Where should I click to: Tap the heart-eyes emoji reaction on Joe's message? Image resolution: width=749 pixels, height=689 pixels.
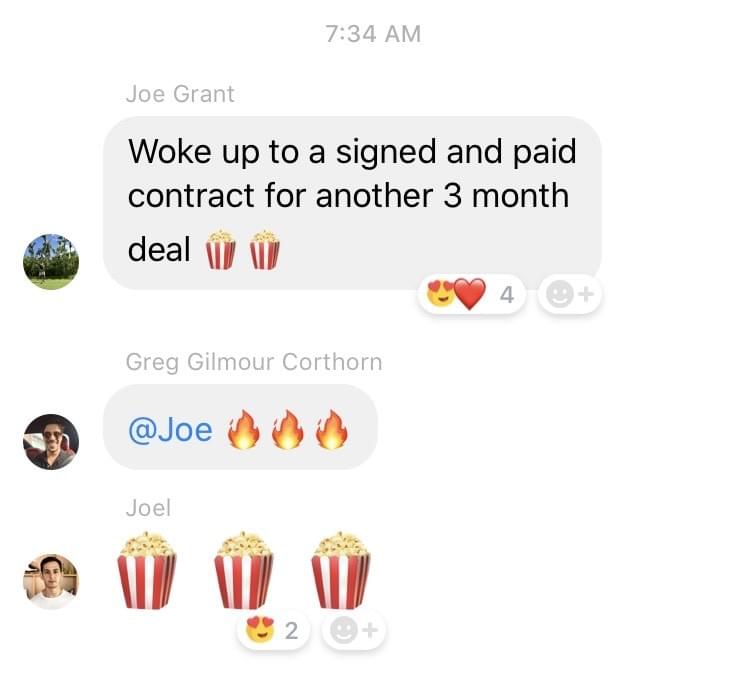tap(441, 292)
